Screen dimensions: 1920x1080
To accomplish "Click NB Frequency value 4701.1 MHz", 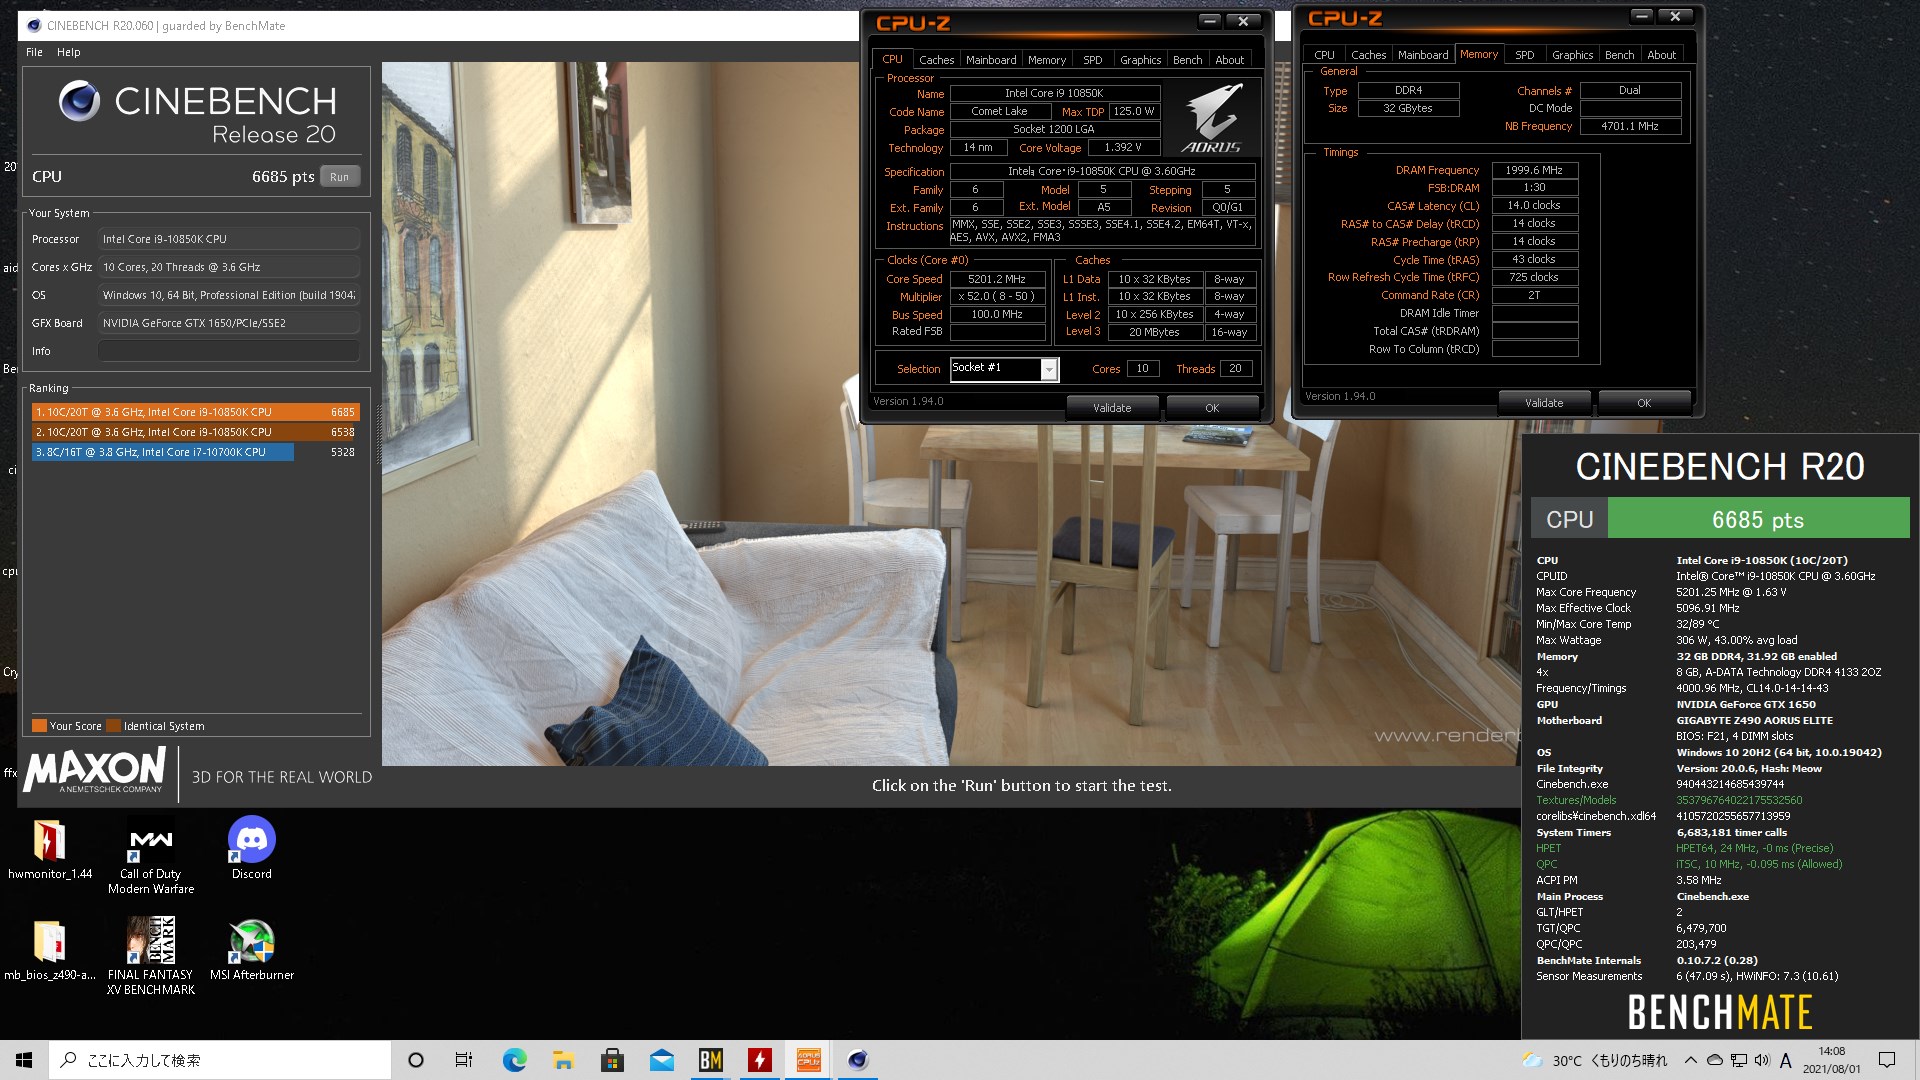I will click(x=1630, y=126).
